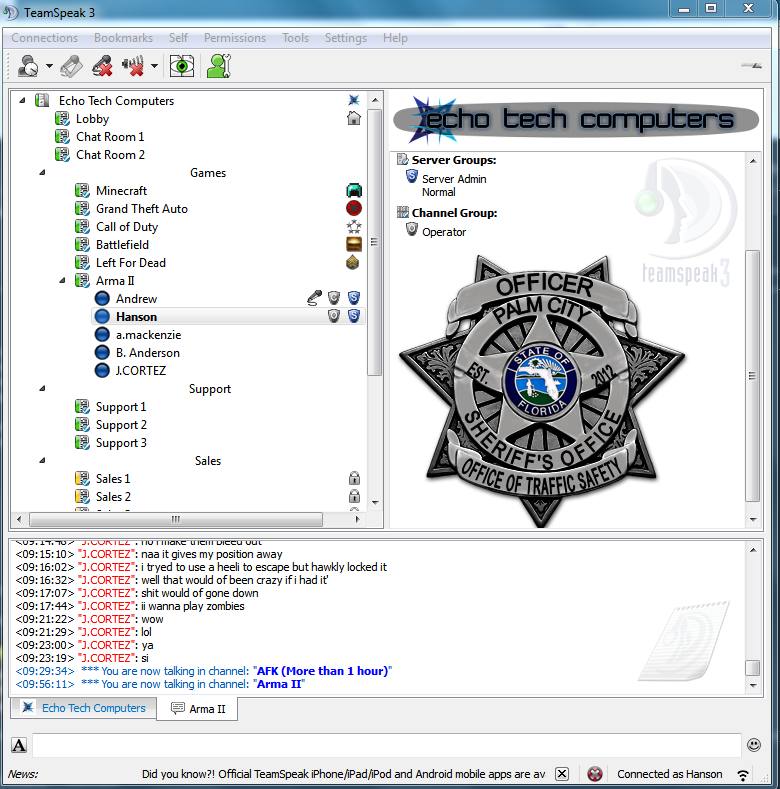Viewport: 780px width, 789px height.
Task: Select user B. Anderson
Action: (x=147, y=353)
